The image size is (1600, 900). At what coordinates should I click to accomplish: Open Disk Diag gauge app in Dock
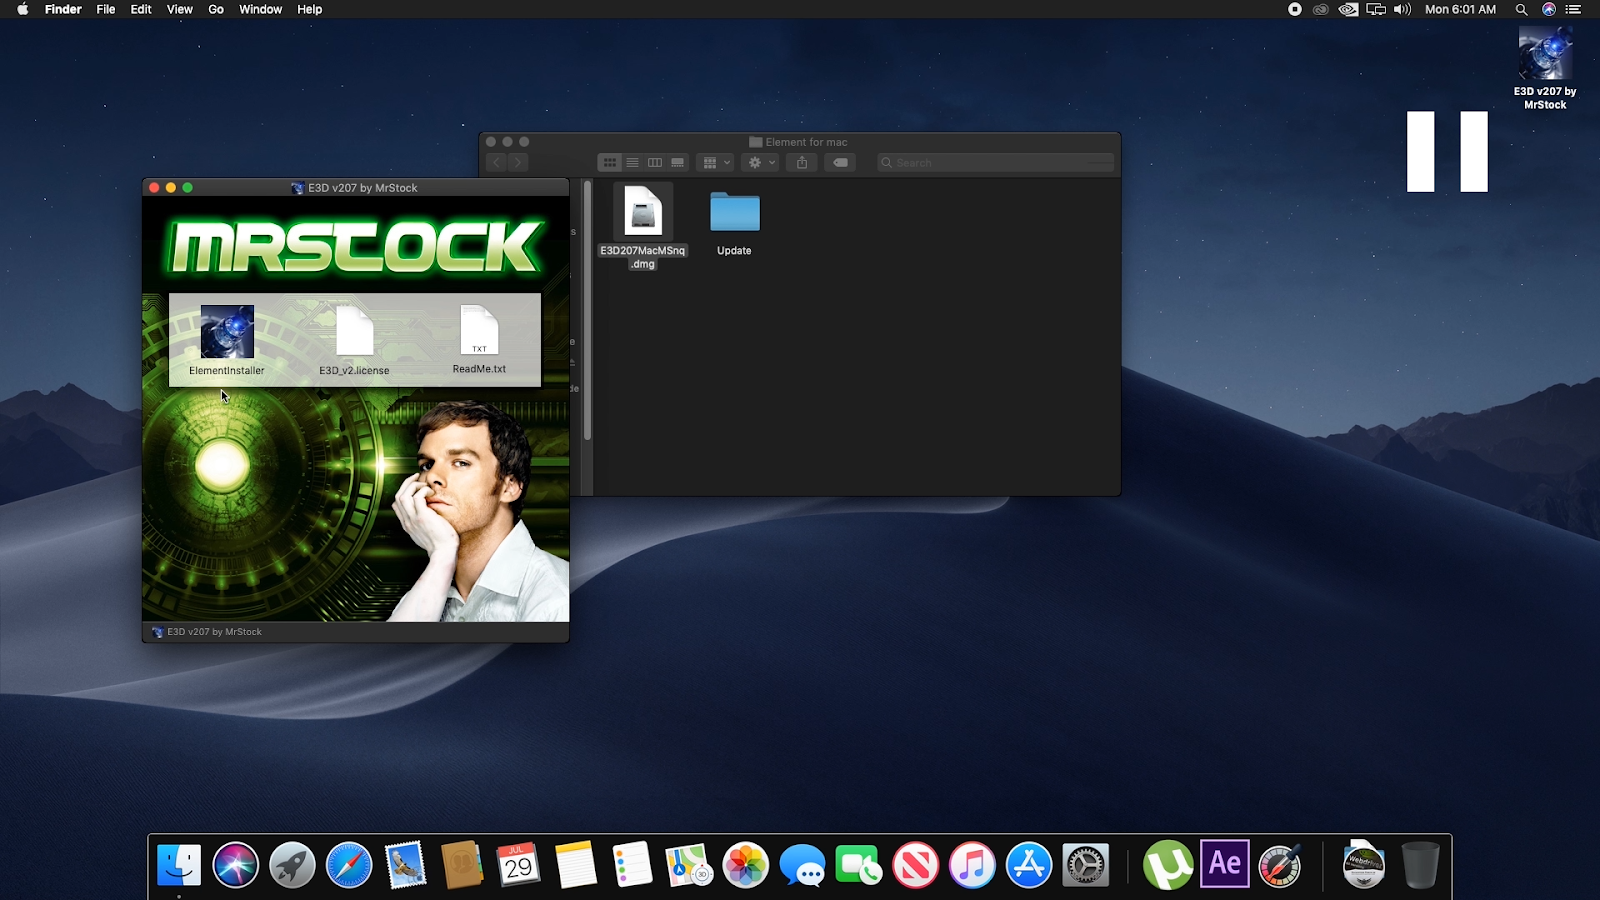point(1281,865)
